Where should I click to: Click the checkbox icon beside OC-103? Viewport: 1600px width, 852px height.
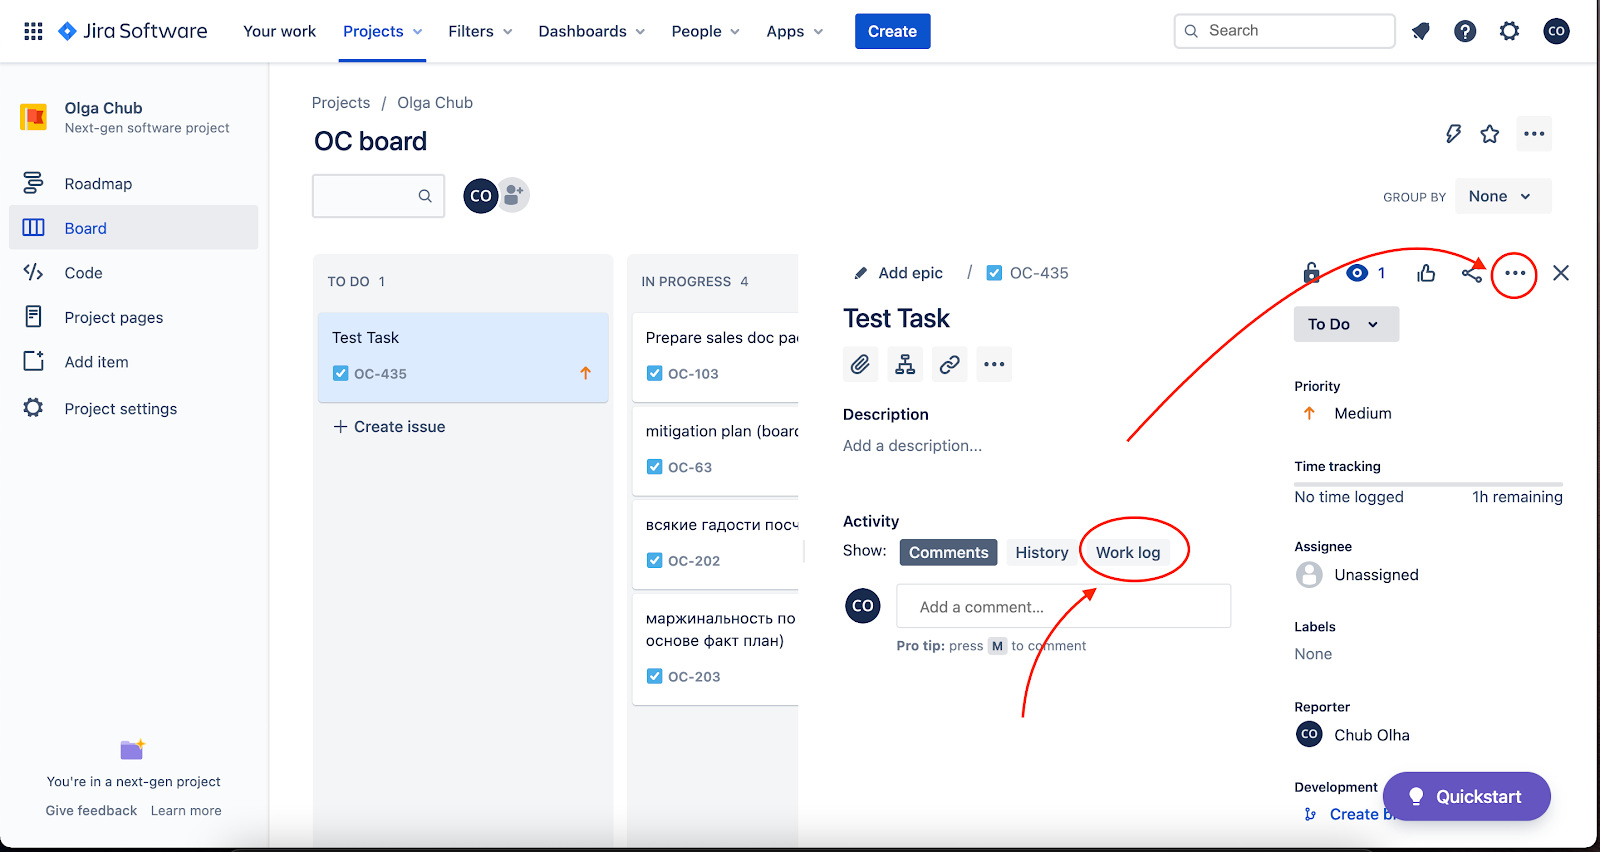[x=655, y=374]
